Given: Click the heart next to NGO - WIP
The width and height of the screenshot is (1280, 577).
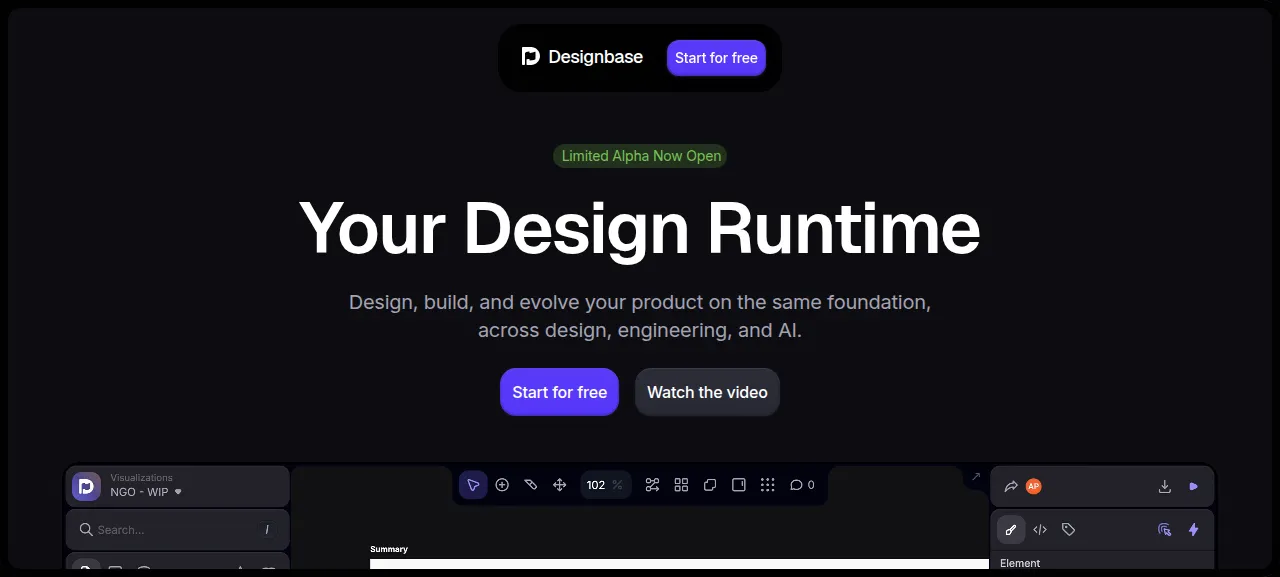Looking at the screenshot, I should pos(178,492).
